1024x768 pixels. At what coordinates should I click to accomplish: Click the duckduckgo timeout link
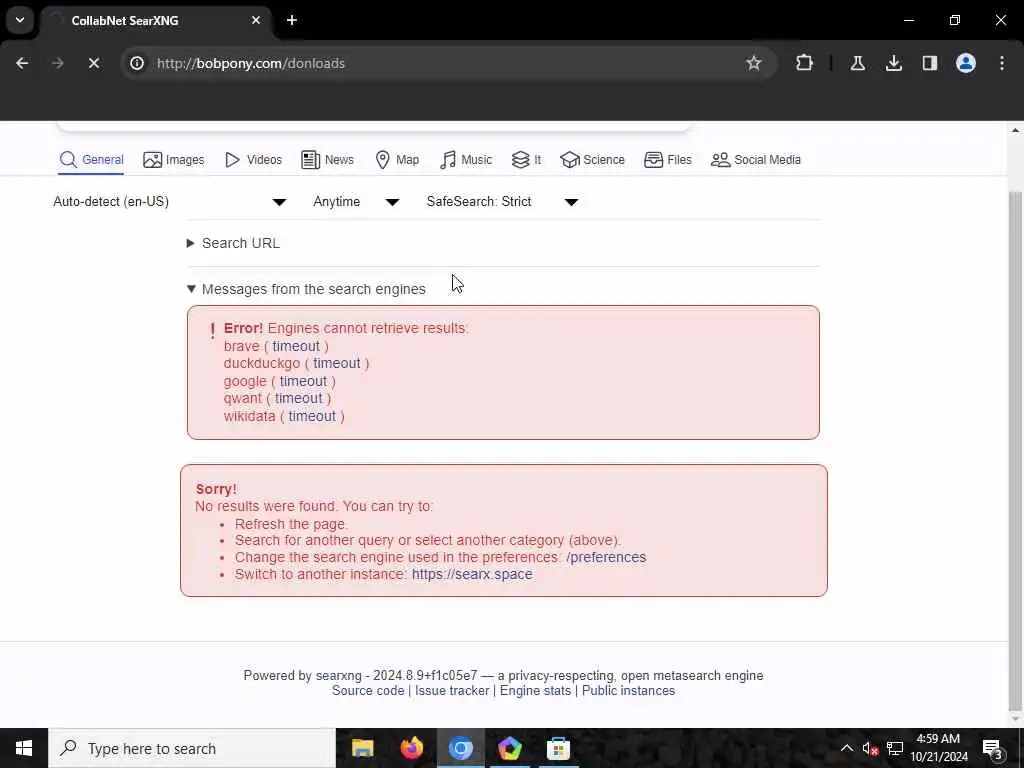336,363
